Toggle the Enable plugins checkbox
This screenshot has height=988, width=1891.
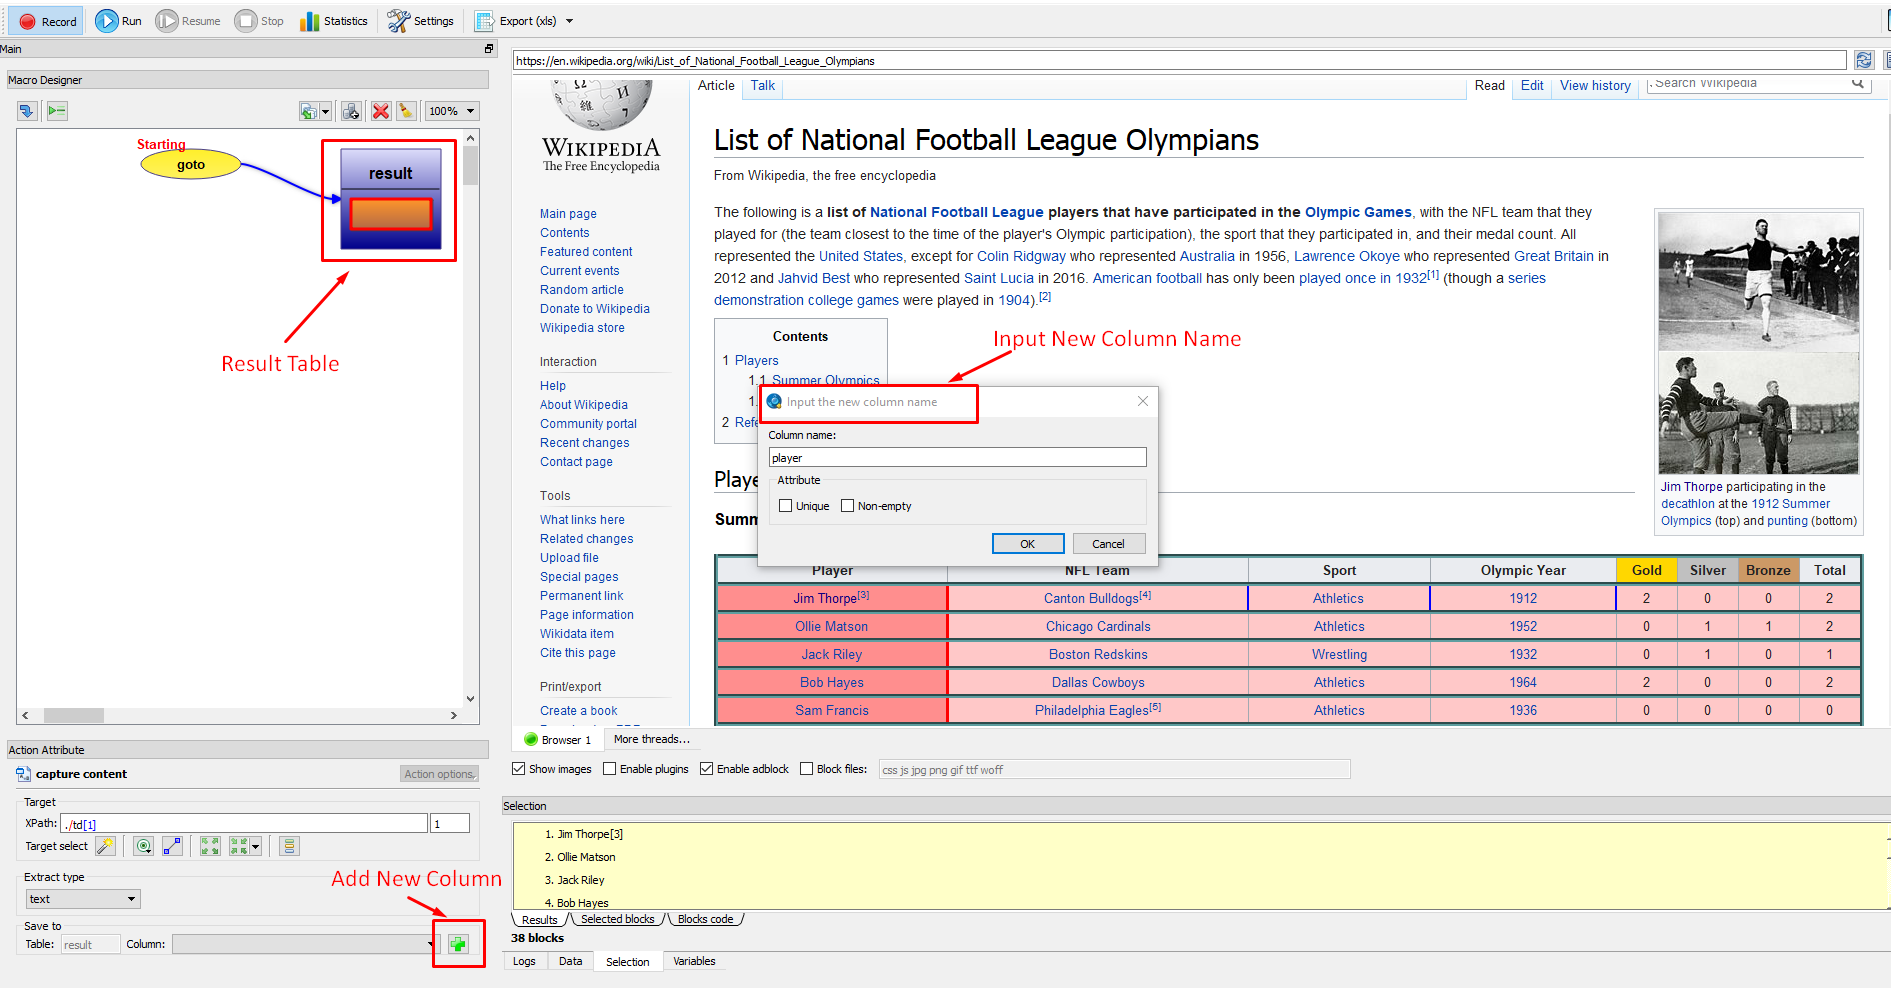coord(610,769)
